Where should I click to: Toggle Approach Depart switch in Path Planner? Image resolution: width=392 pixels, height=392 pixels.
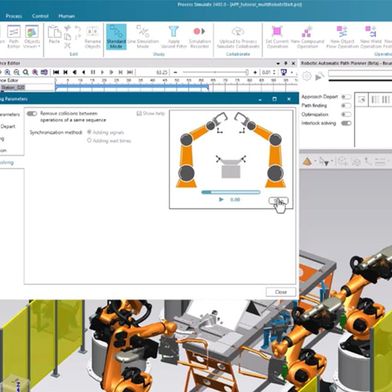tap(346, 97)
